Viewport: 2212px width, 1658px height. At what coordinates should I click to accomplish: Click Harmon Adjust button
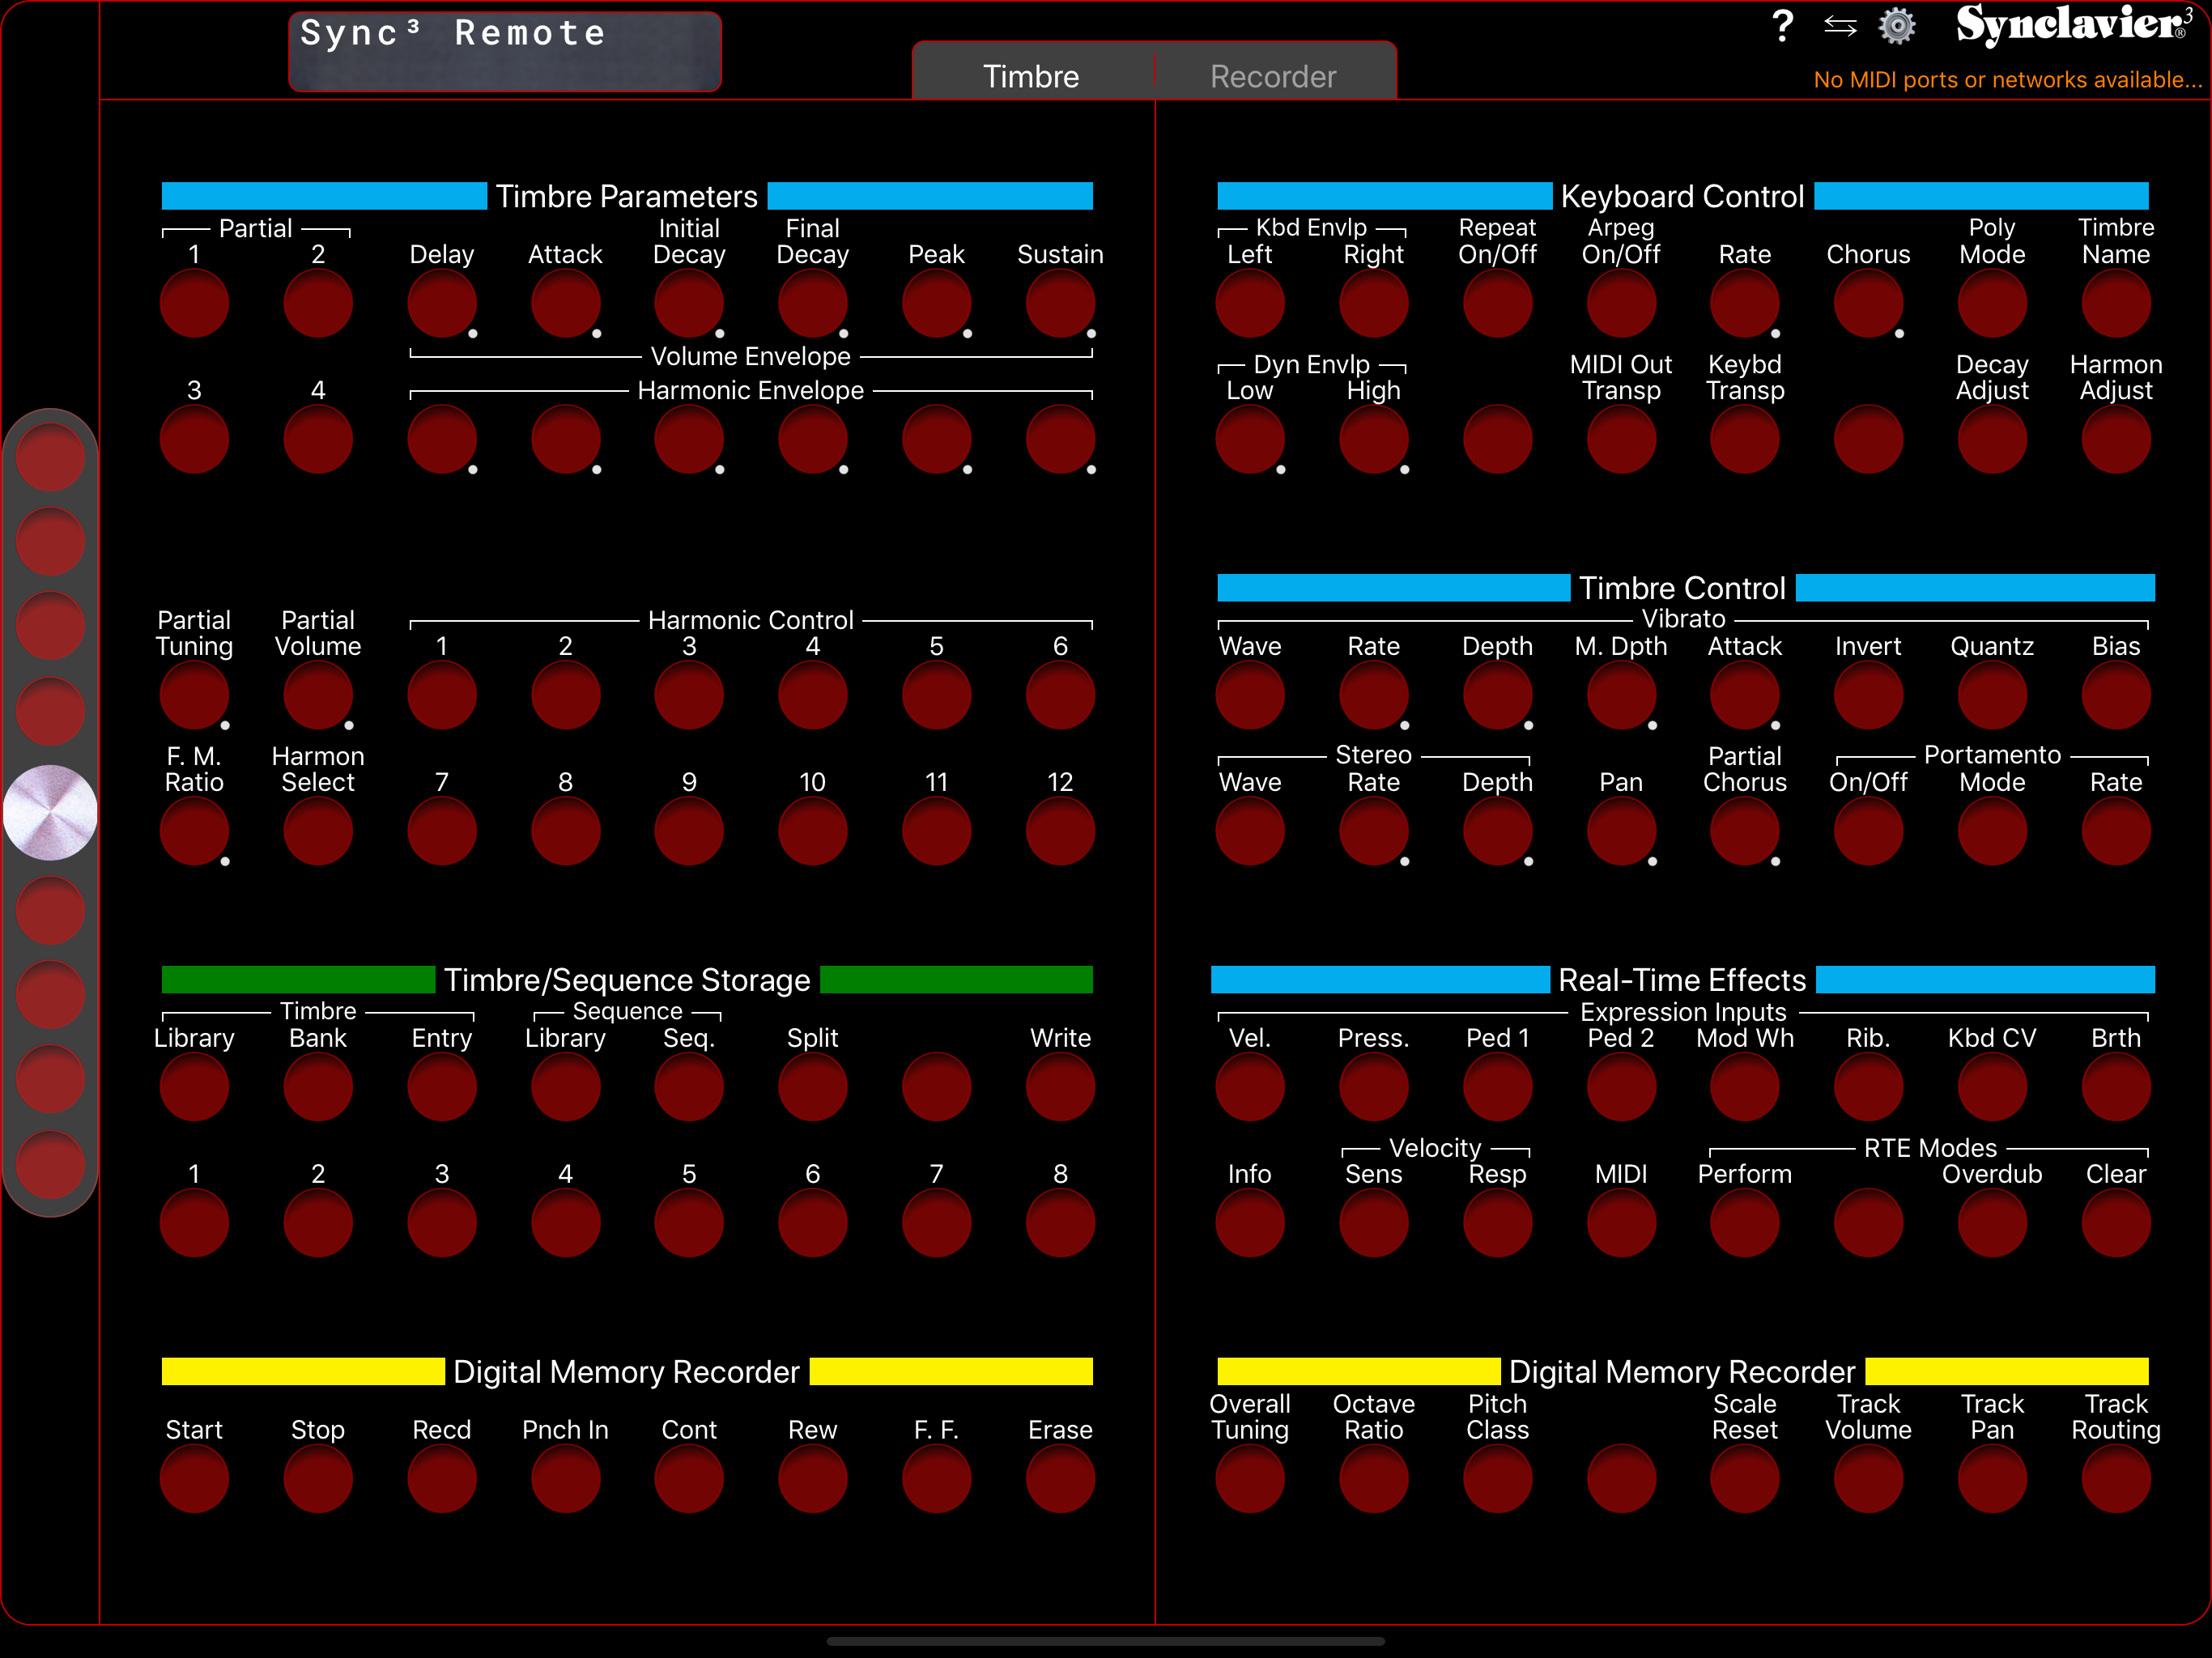tap(2117, 440)
